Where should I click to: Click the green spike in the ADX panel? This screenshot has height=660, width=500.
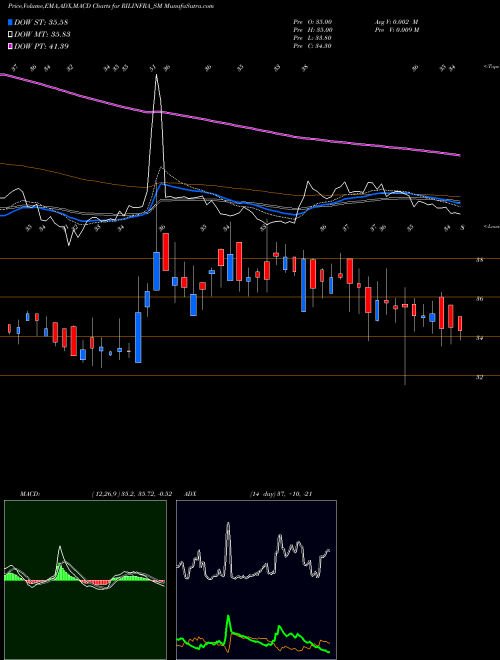(229, 617)
